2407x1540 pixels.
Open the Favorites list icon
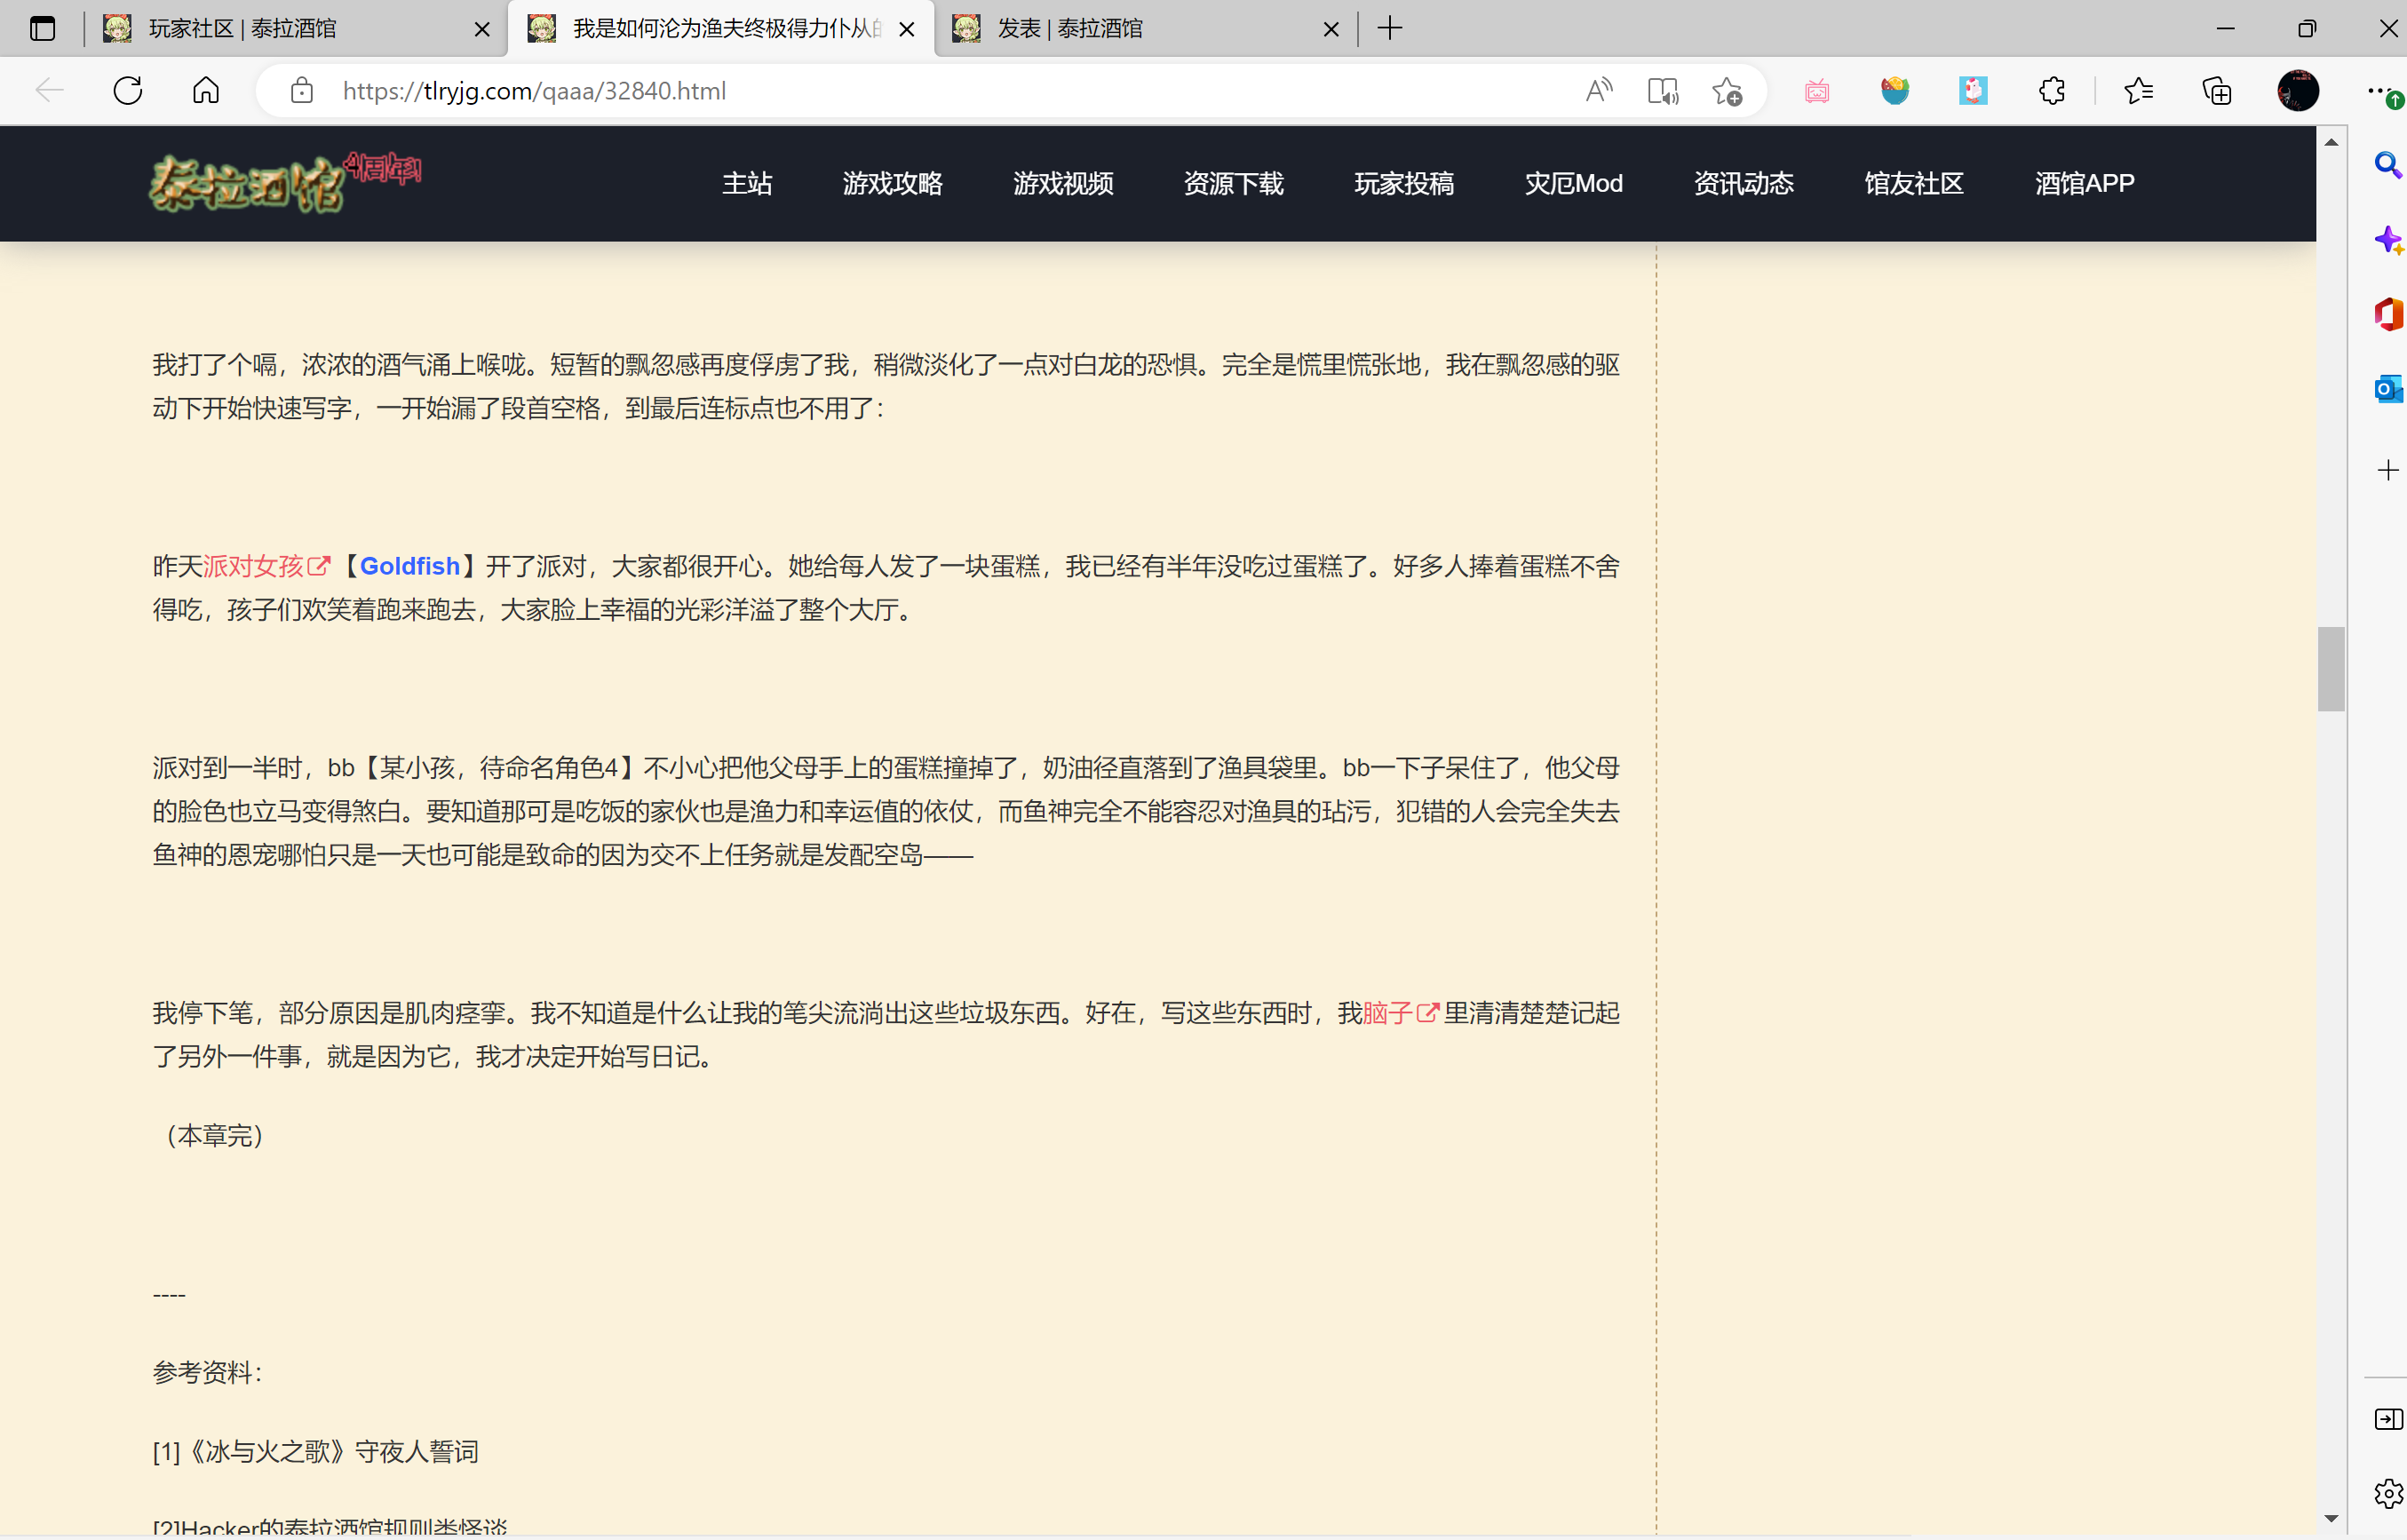pos(2139,91)
